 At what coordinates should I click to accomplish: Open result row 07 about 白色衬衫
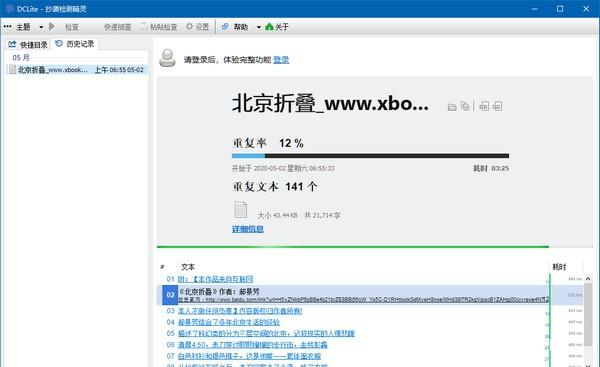[x=249, y=357]
